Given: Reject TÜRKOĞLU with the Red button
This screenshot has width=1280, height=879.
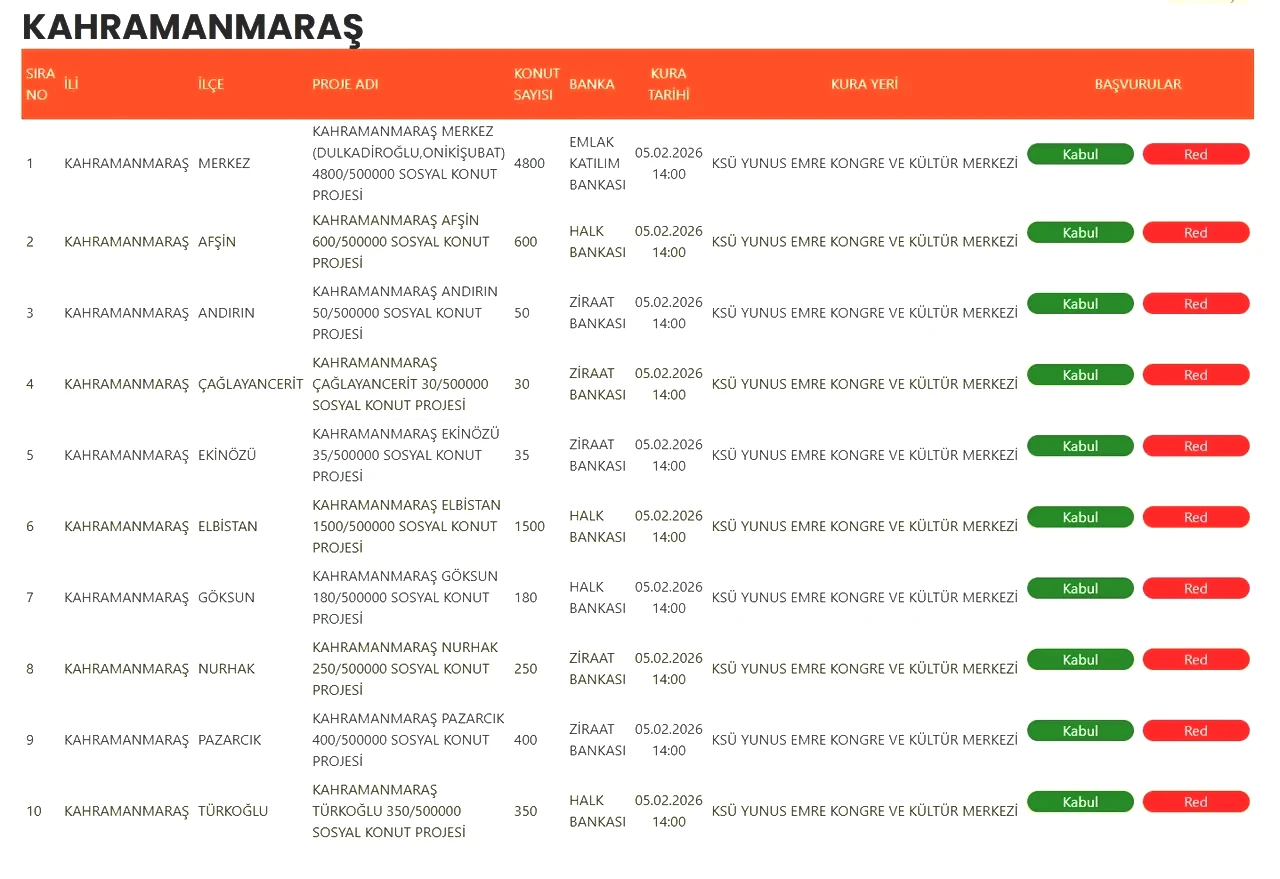Looking at the screenshot, I should [1195, 802].
